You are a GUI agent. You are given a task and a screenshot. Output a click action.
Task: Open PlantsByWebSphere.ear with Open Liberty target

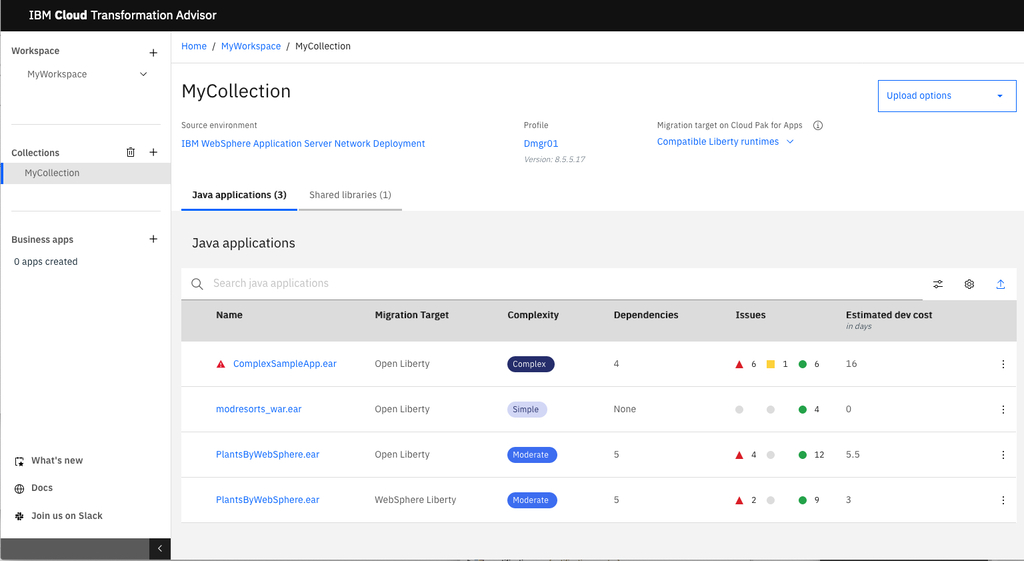pyautogui.click(x=268, y=455)
